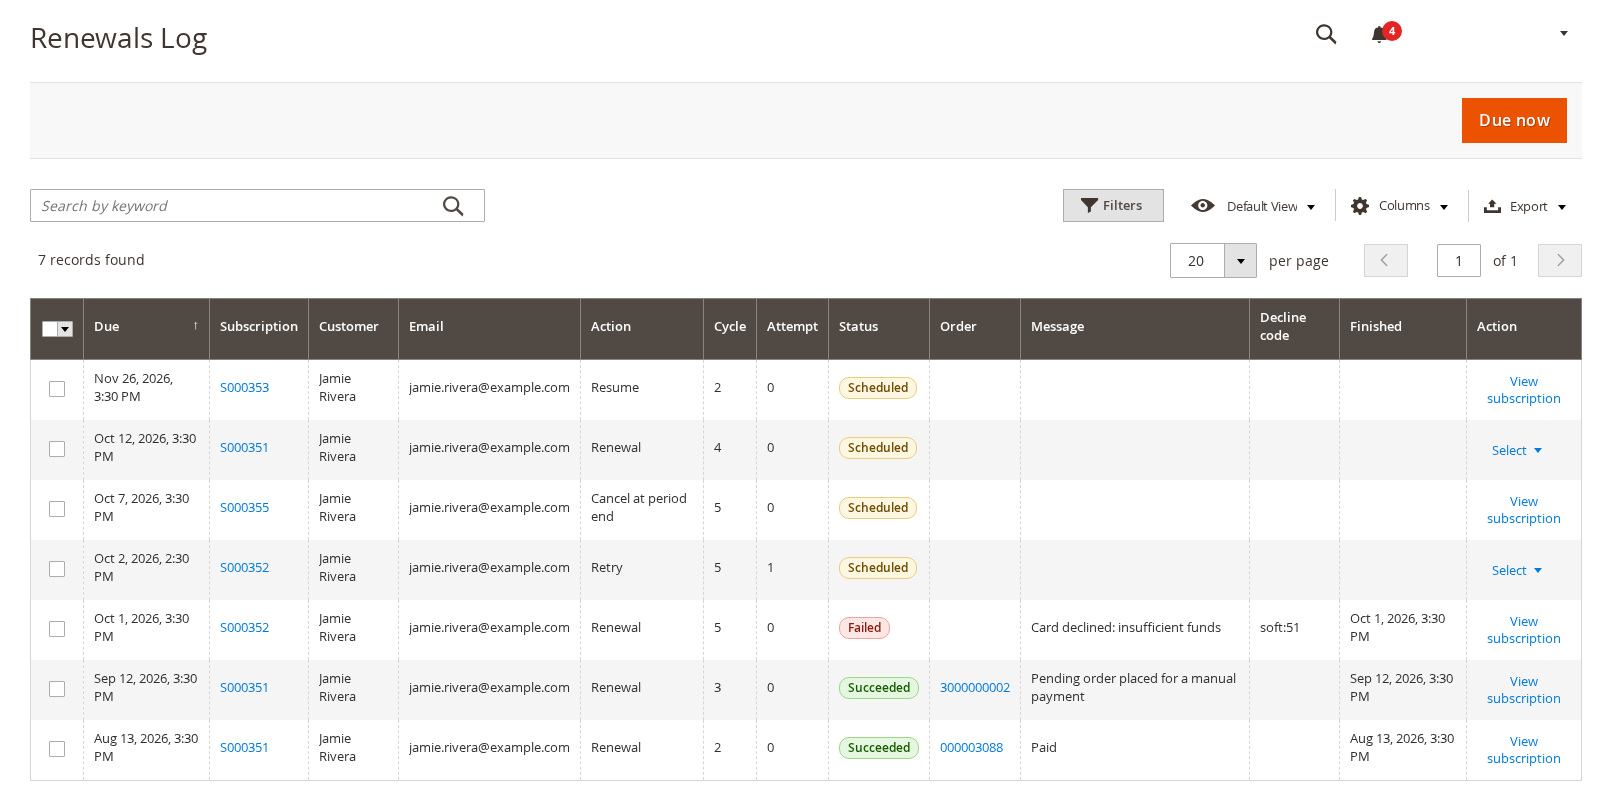Click the '7 records found' text
This screenshot has height=800, width=1612.
[x=91, y=260]
